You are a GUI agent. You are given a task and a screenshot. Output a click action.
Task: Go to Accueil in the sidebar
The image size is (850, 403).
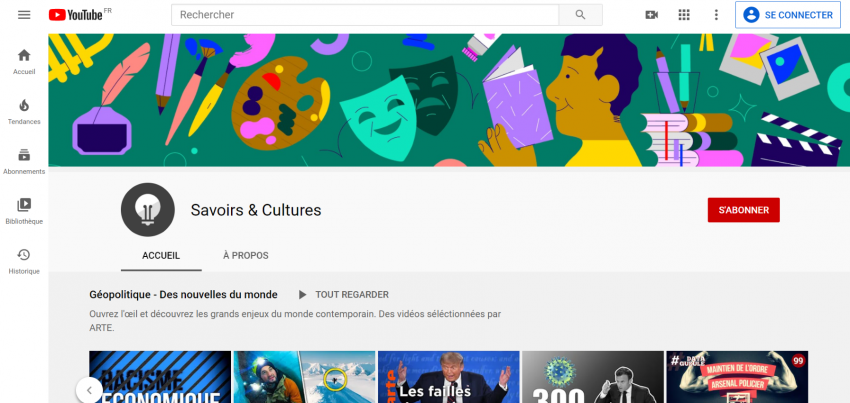tap(24, 62)
